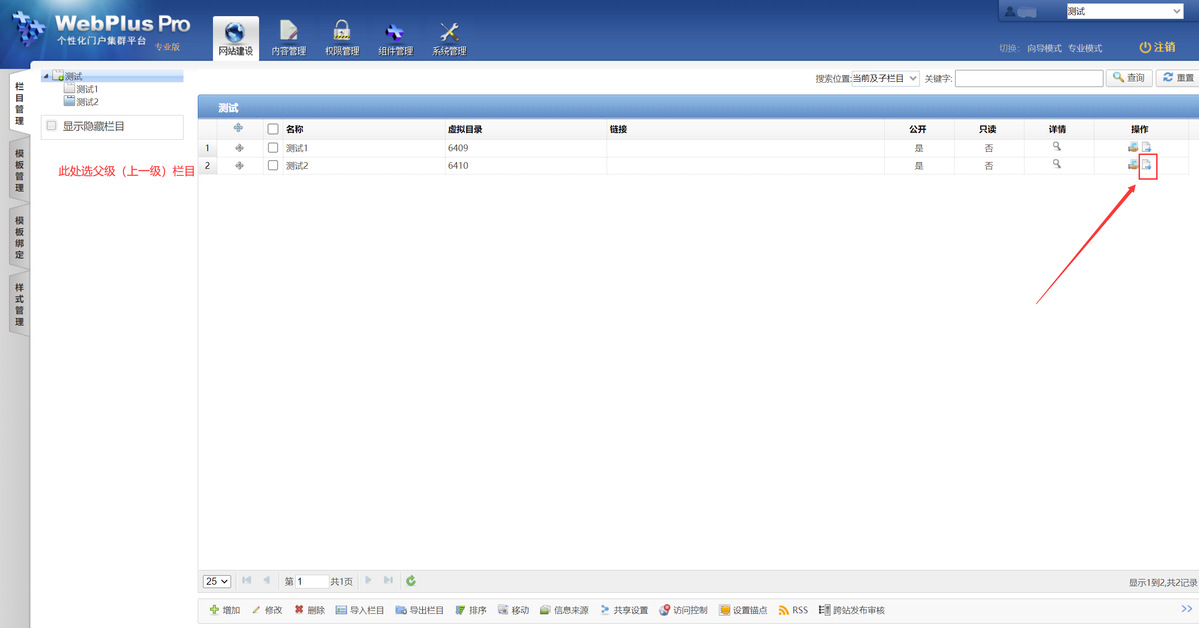
Task: Switch to the 模板管理 side tab
Action: pos(19,170)
